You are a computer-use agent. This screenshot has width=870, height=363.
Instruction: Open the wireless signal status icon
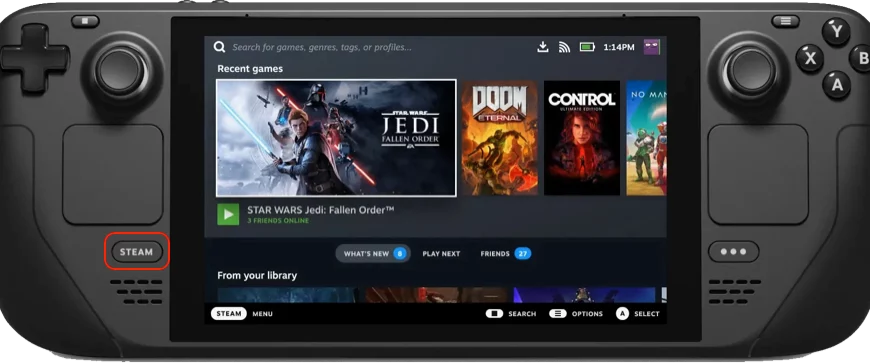tap(564, 47)
